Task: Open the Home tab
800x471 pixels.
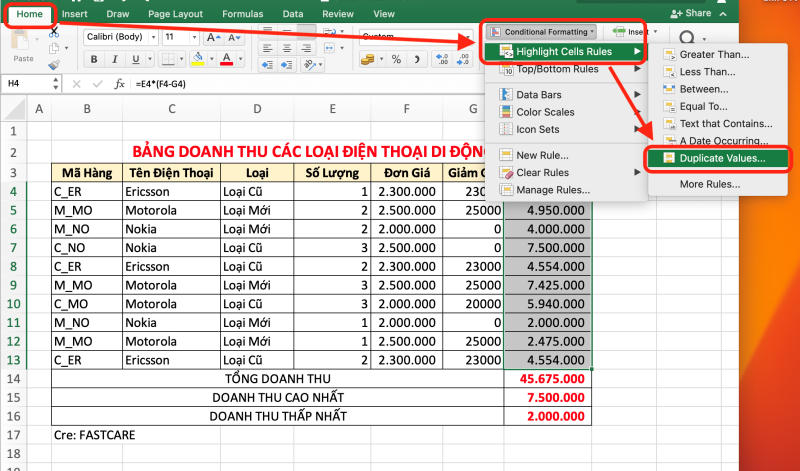Action: coord(29,14)
